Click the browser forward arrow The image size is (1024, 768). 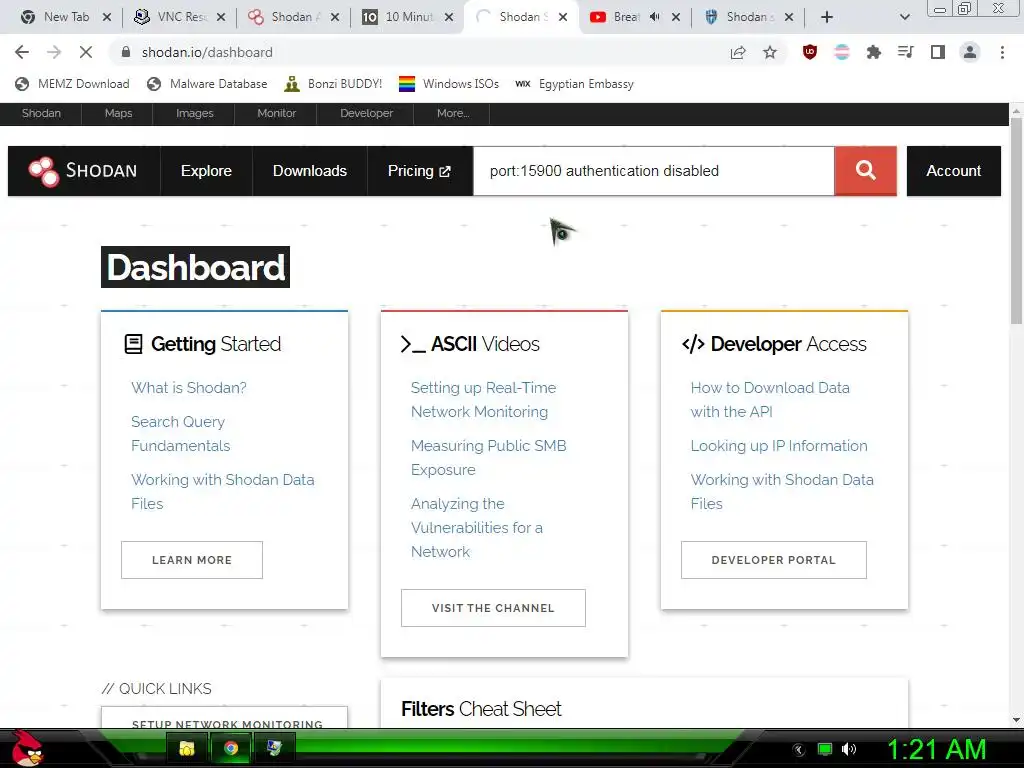[x=54, y=52]
